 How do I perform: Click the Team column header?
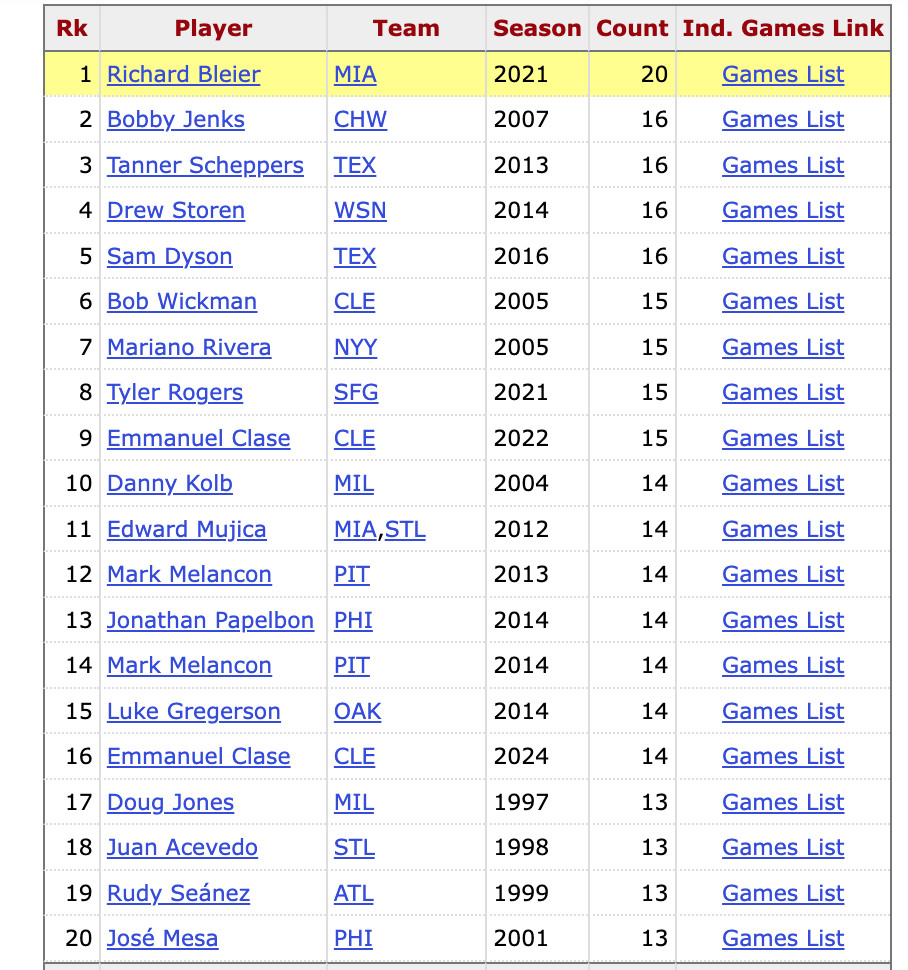pyautogui.click(x=406, y=28)
